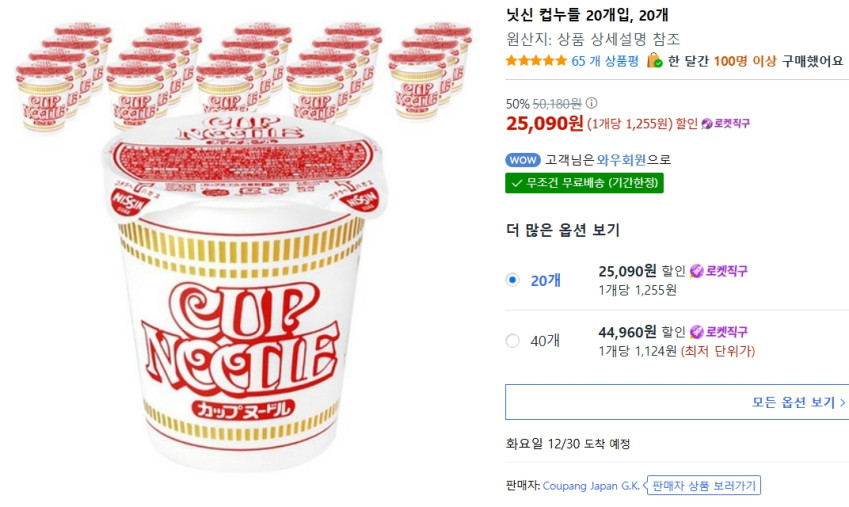Click the 최저 단위가 label
The height and width of the screenshot is (507, 849).
[718, 351]
